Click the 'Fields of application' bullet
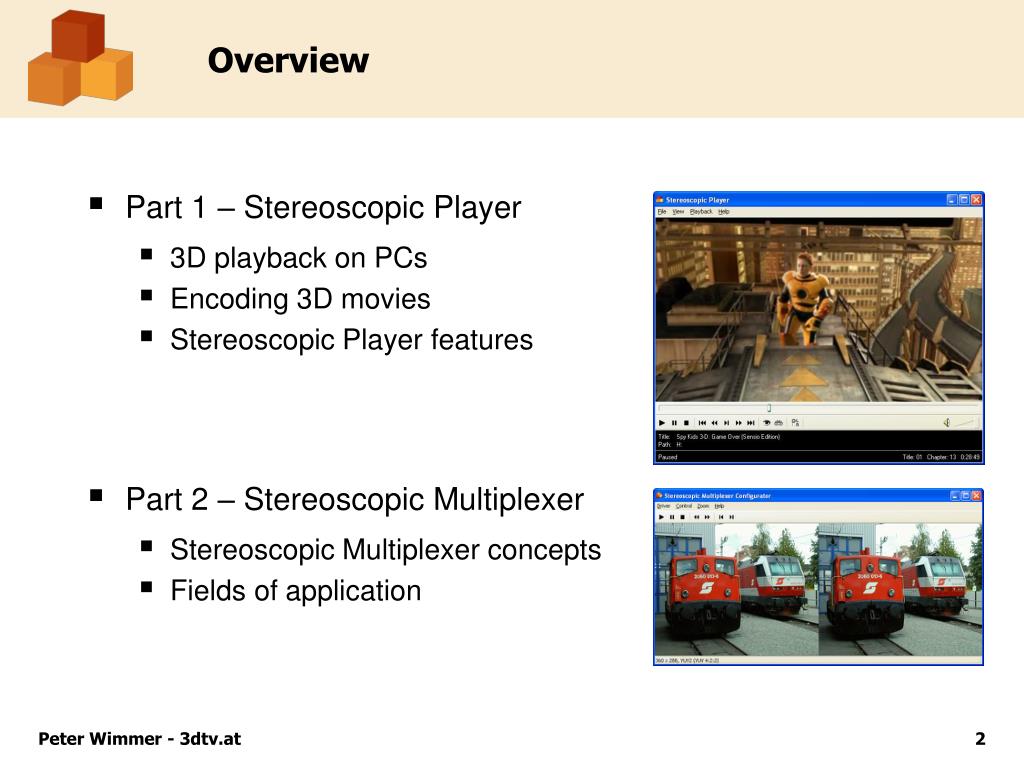 point(296,591)
